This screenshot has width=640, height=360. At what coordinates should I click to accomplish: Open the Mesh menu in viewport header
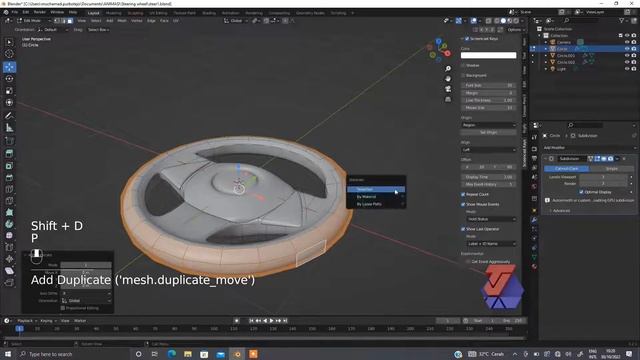(x=122, y=20)
